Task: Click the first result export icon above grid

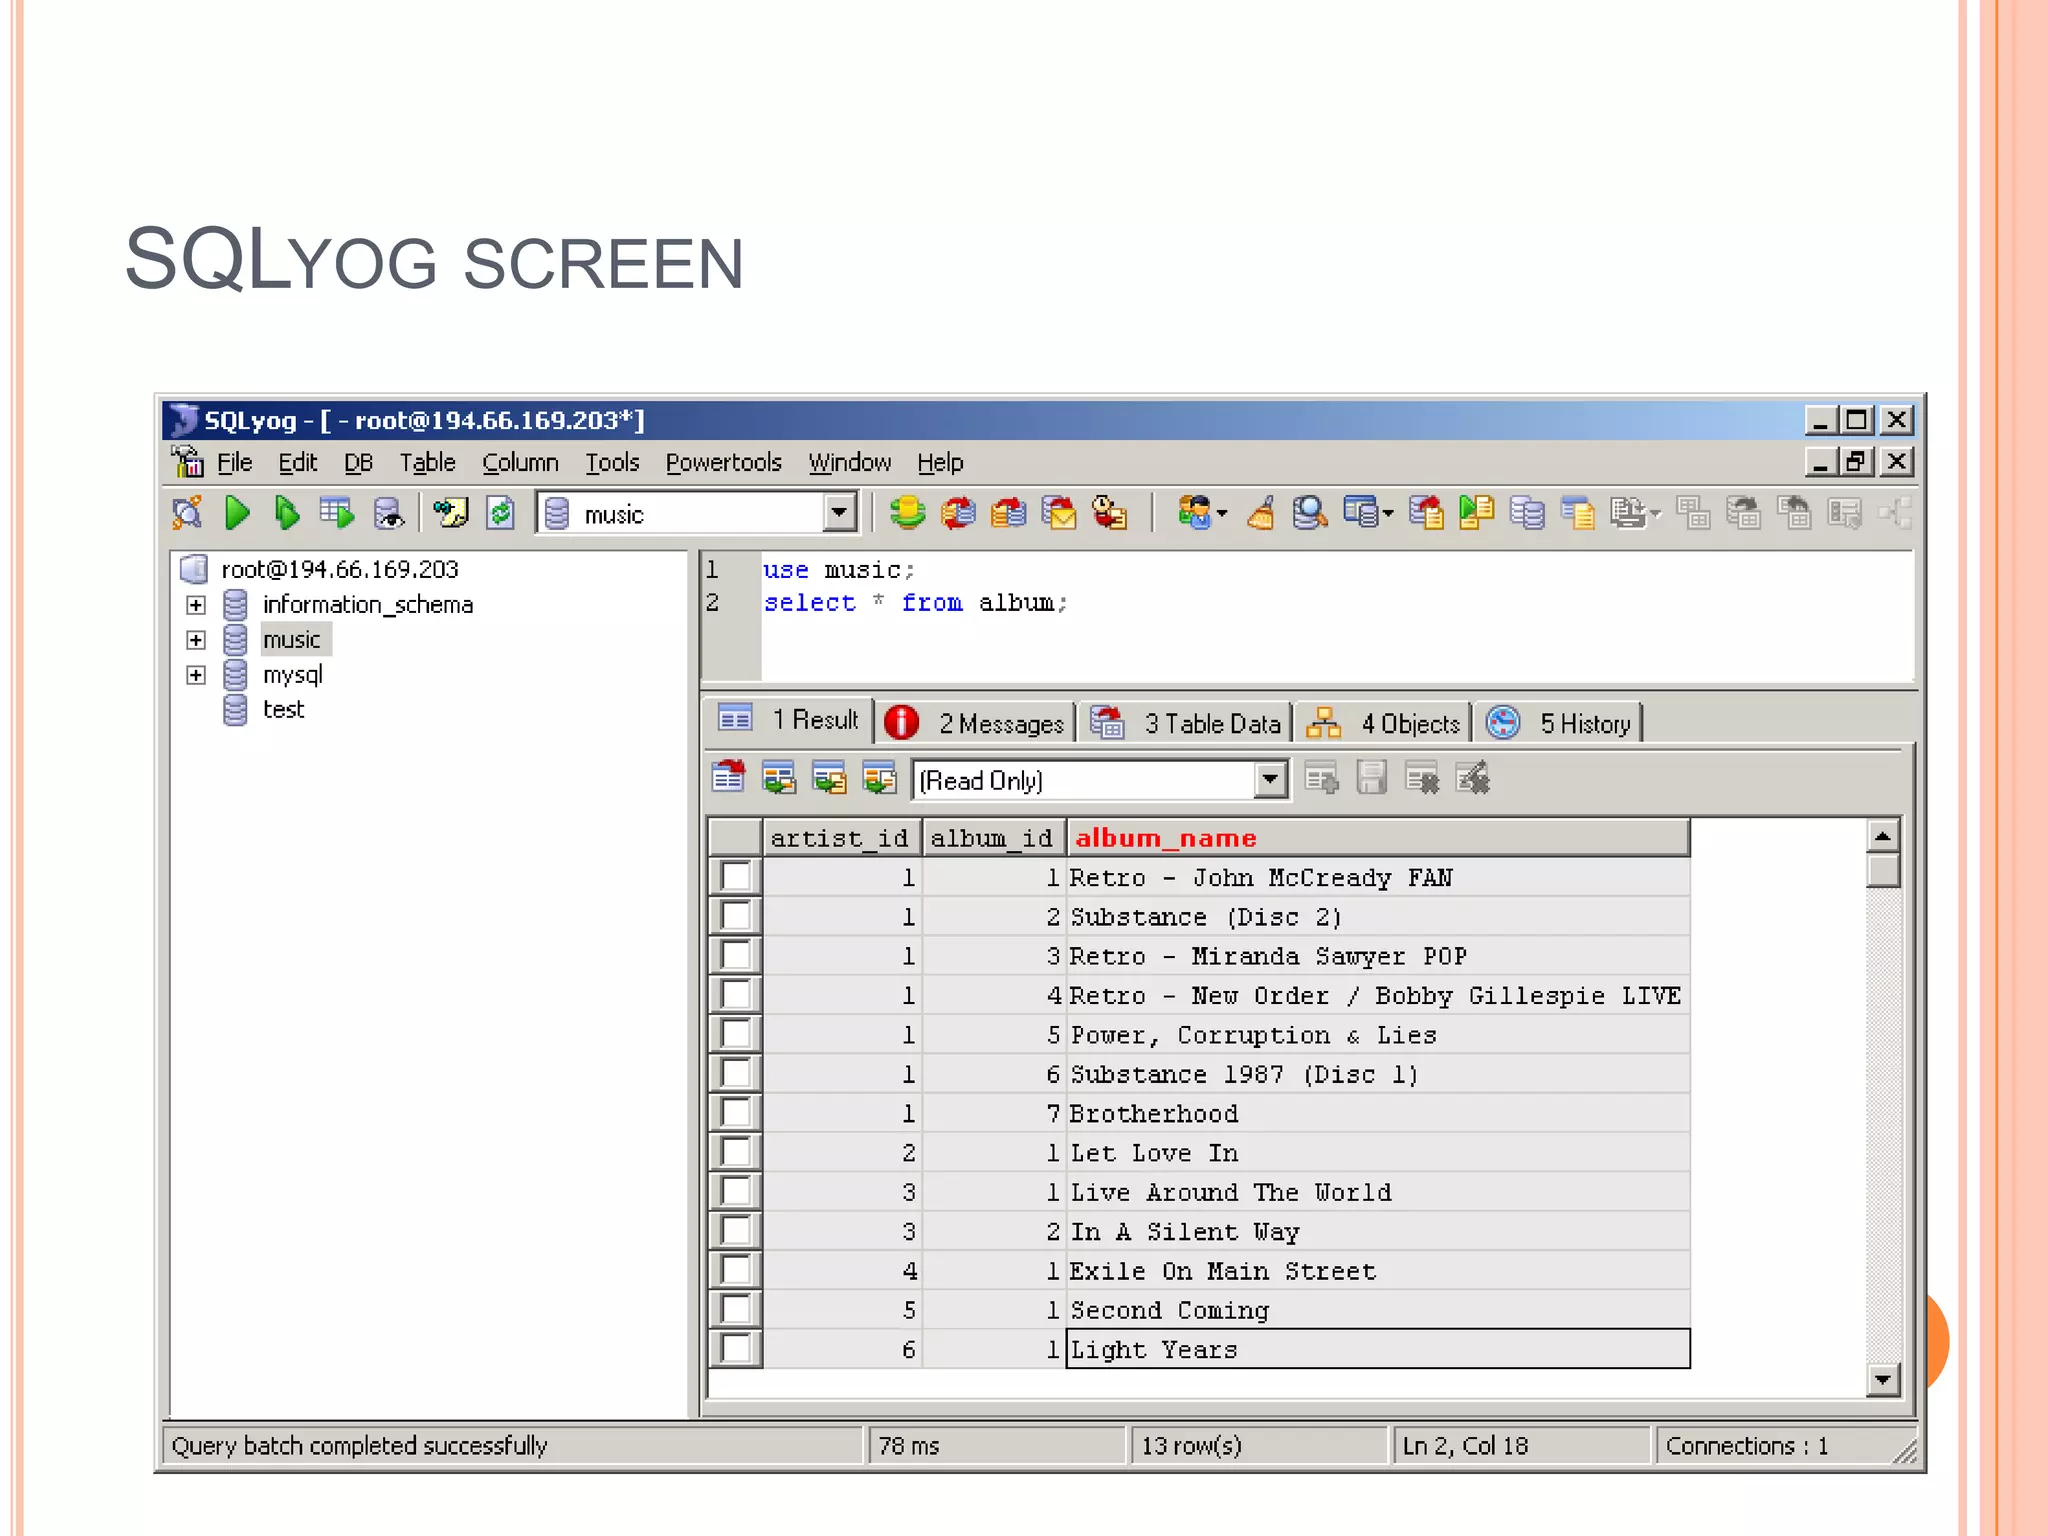Action: pyautogui.click(x=729, y=777)
